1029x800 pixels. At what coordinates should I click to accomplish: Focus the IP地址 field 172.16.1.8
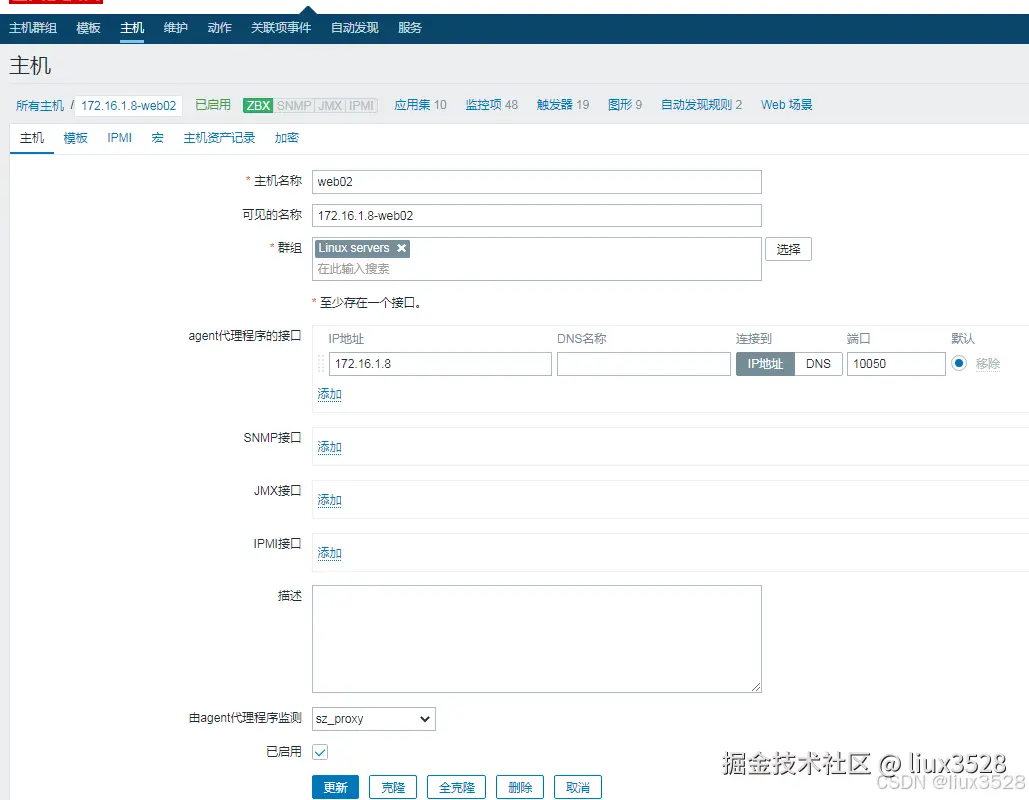coord(440,364)
